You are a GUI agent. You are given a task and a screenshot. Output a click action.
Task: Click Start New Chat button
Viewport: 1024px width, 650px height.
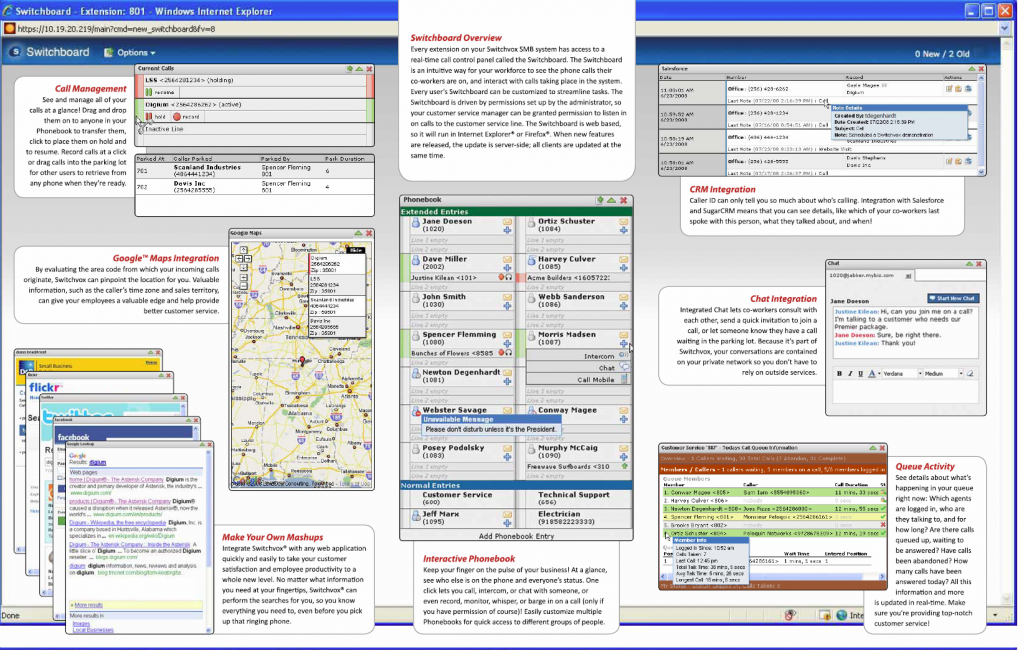tap(953, 299)
